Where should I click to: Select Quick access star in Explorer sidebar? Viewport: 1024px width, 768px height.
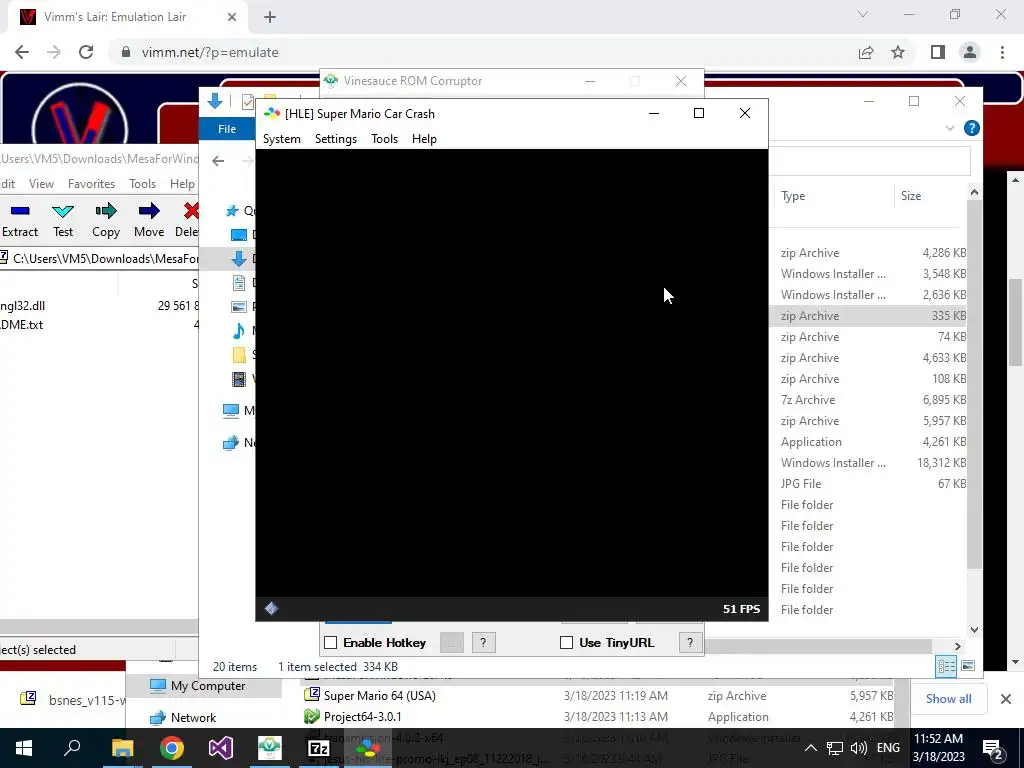point(232,210)
